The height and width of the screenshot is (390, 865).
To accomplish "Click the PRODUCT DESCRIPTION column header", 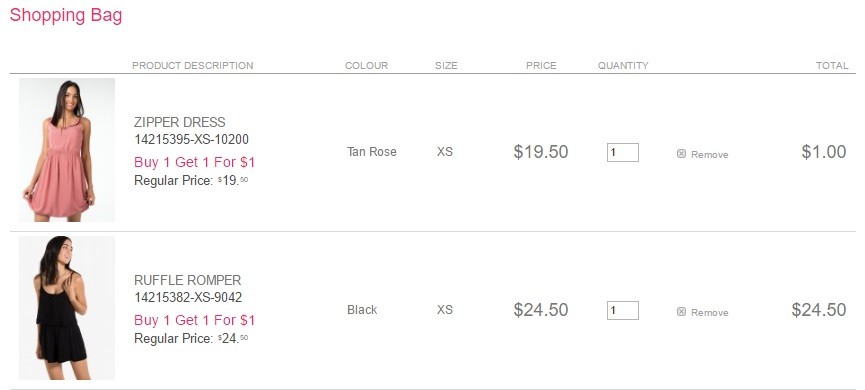I will tap(193, 65).
